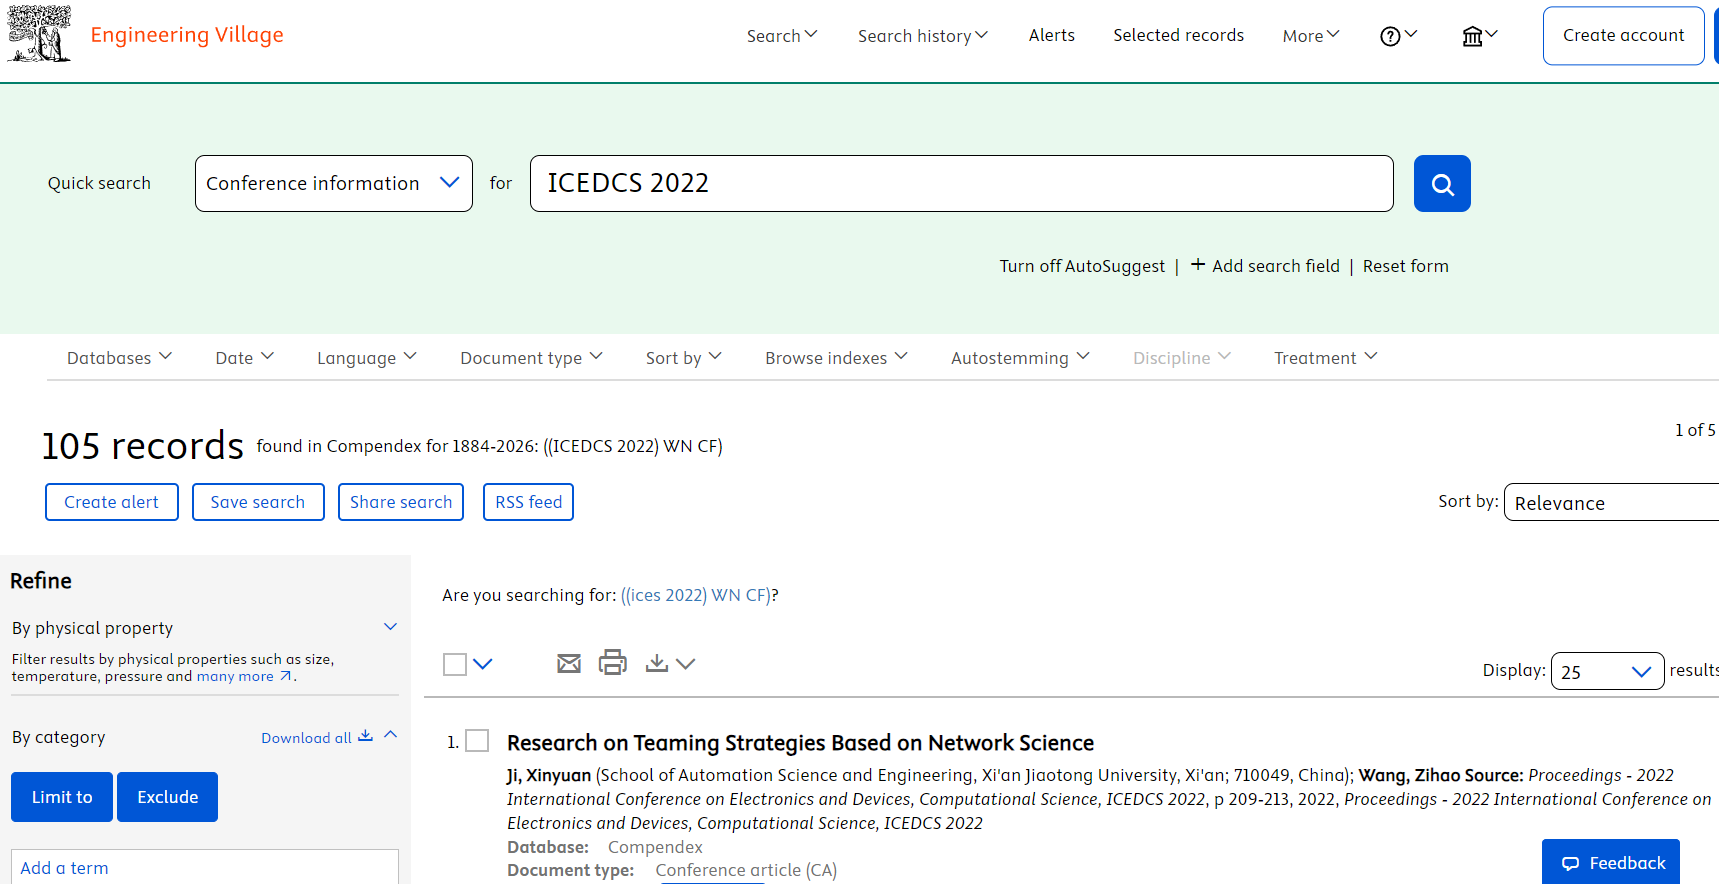Open Selected records page
Image resolution: width=1719 pixels, height=884 pixels.
tap(1178, 35)
